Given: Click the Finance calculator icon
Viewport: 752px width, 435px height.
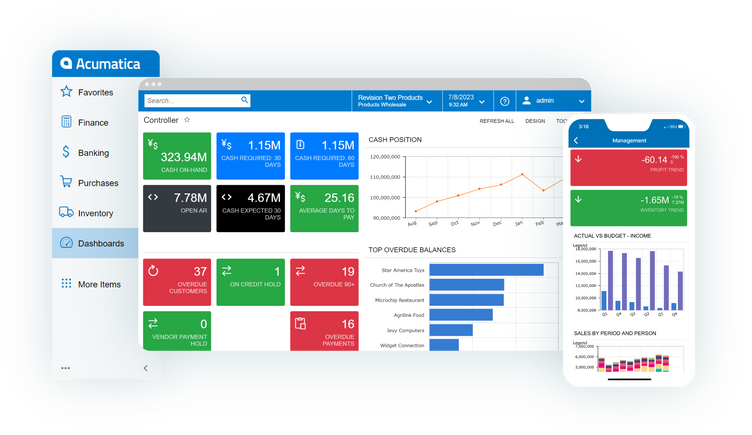Looking at the screenshot, I should [x=66, y=123].
